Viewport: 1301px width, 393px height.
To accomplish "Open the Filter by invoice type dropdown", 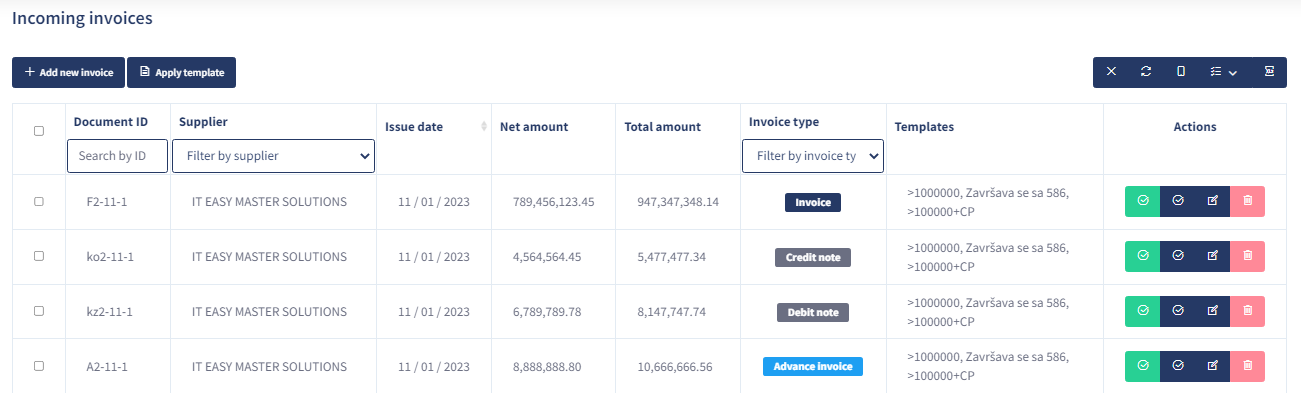I will [x=813, y=156].
